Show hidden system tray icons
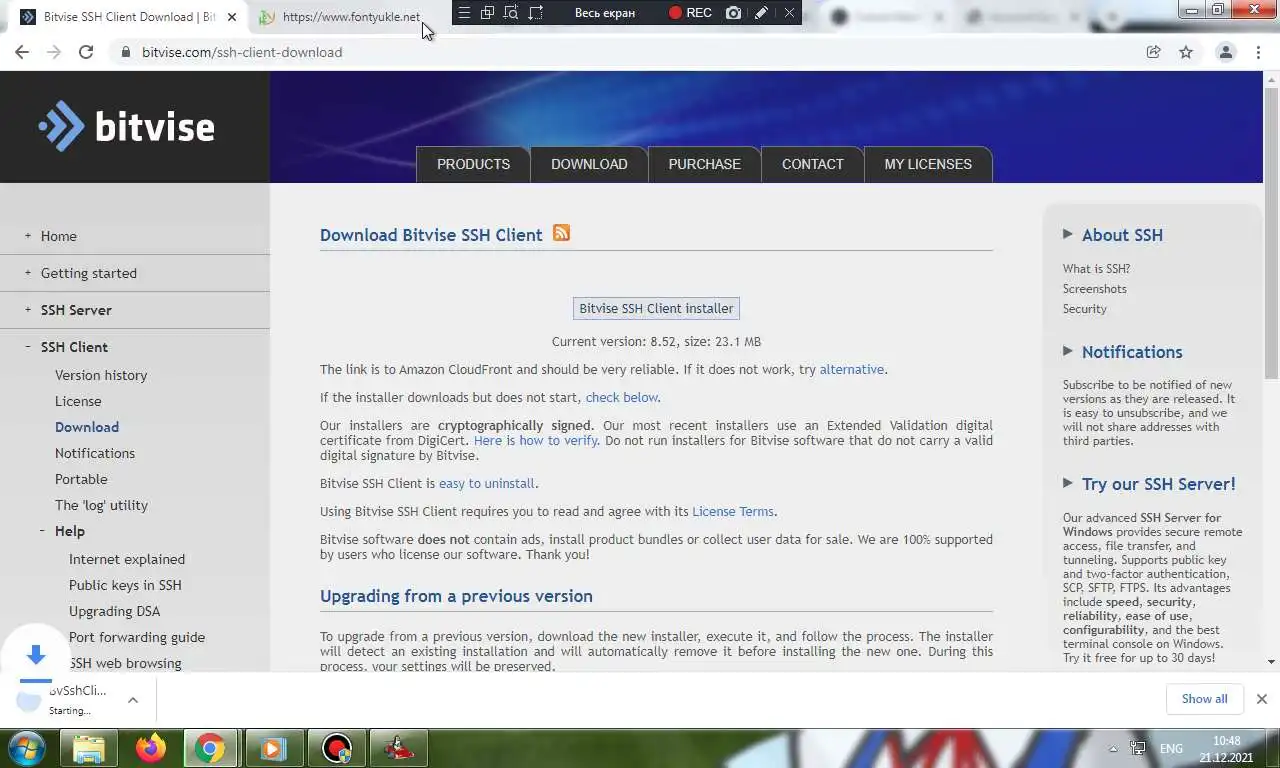 [1113, 749]
